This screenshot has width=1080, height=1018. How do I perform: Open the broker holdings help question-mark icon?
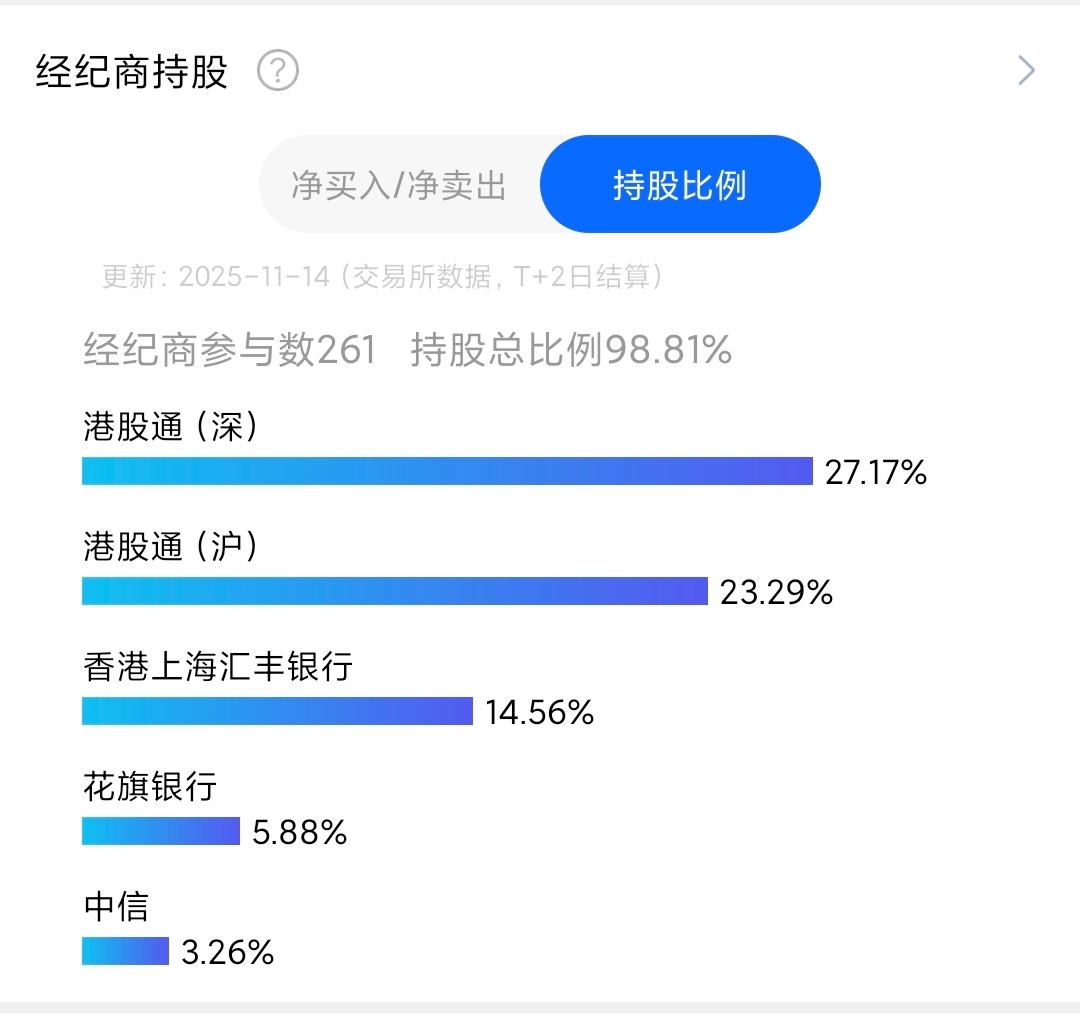tap(278, 71)
